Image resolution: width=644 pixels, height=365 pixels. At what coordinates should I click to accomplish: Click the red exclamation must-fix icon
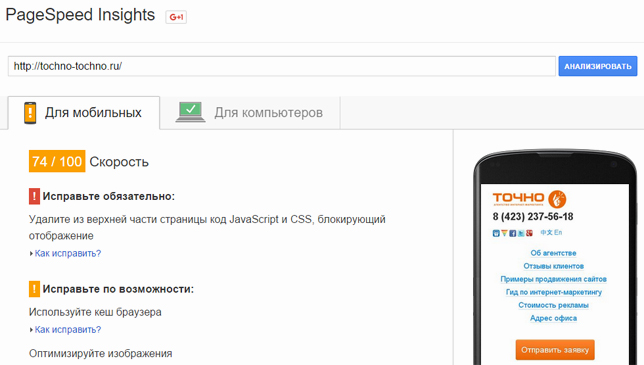[34, 196]
